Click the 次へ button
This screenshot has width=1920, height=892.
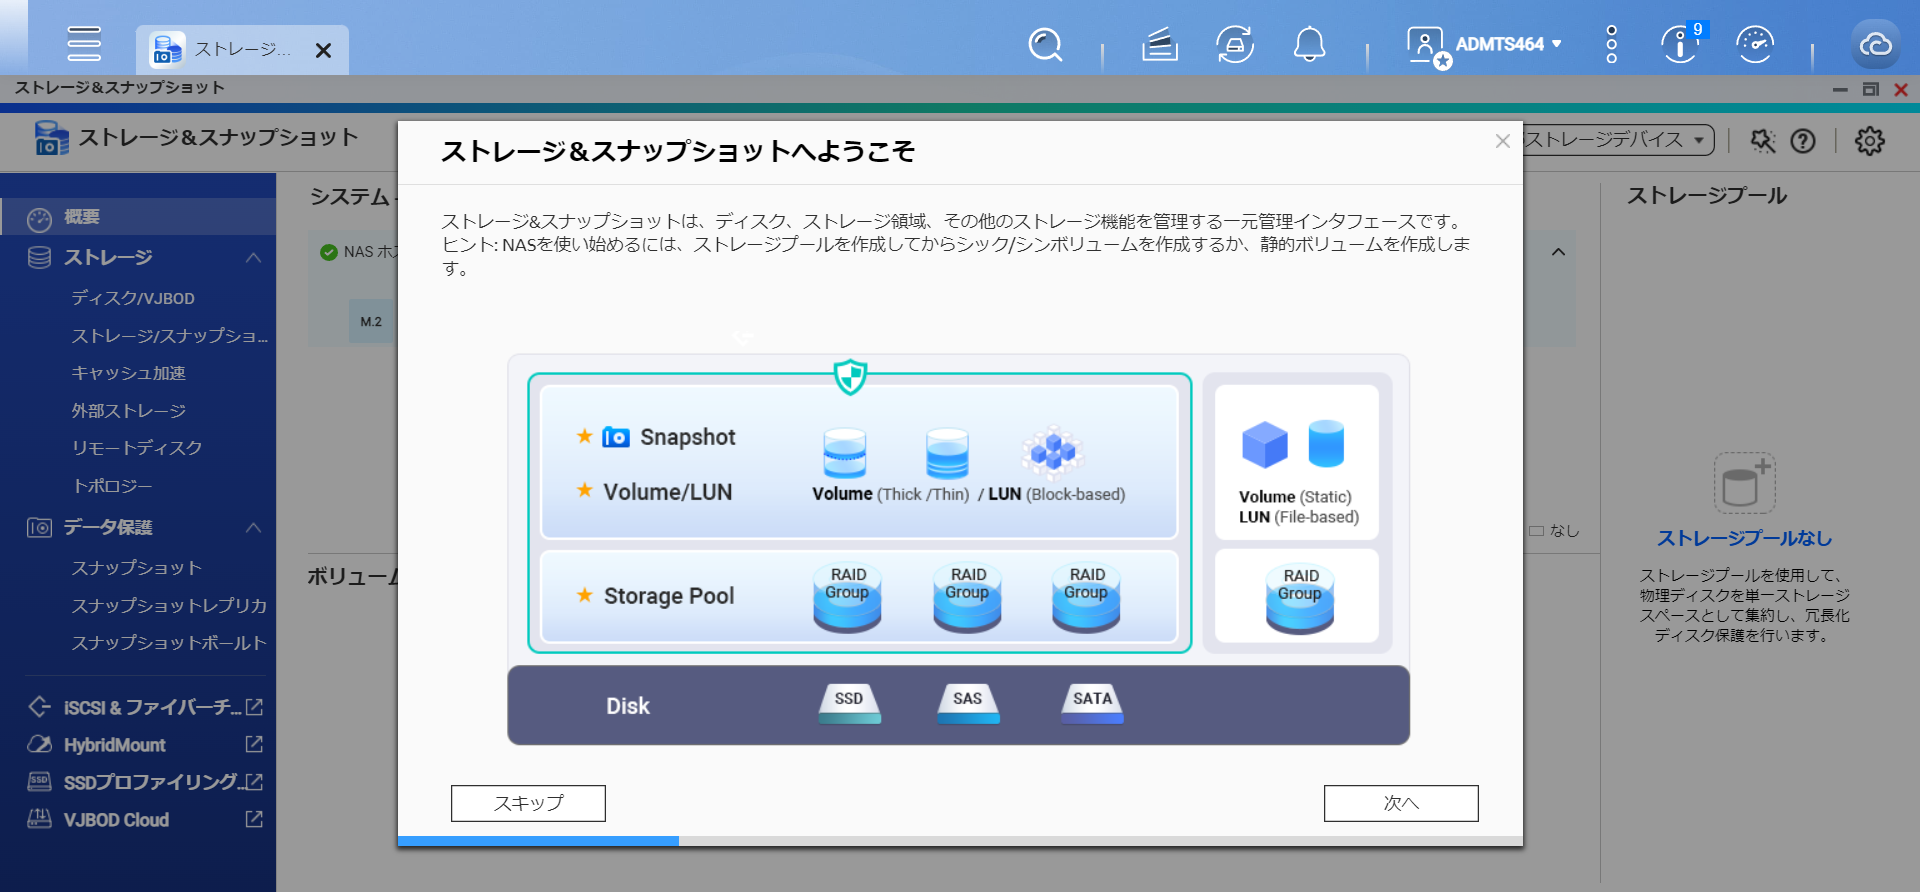1401,803
